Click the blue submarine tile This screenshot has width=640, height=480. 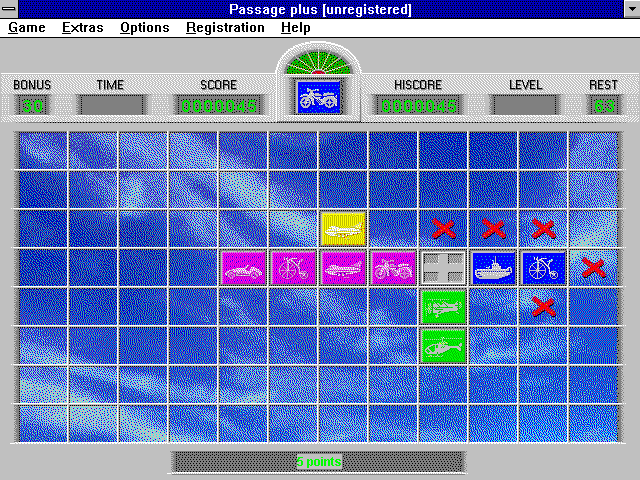click(x=493, y=267)
